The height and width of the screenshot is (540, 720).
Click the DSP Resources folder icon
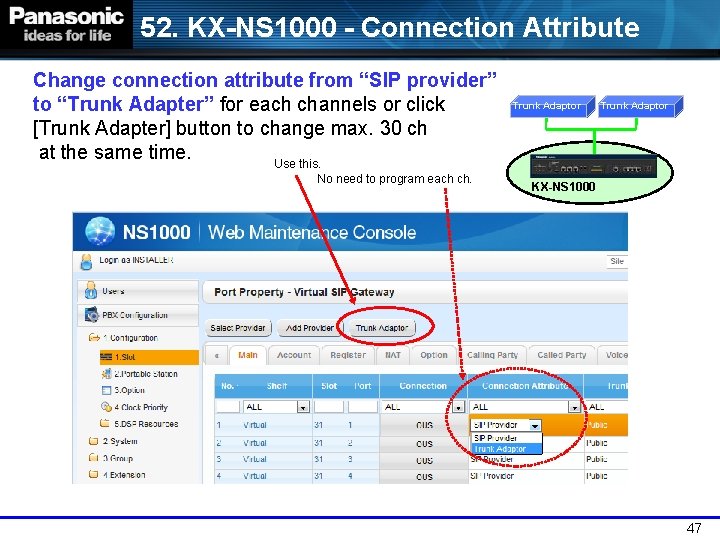(x=105, y=423)
